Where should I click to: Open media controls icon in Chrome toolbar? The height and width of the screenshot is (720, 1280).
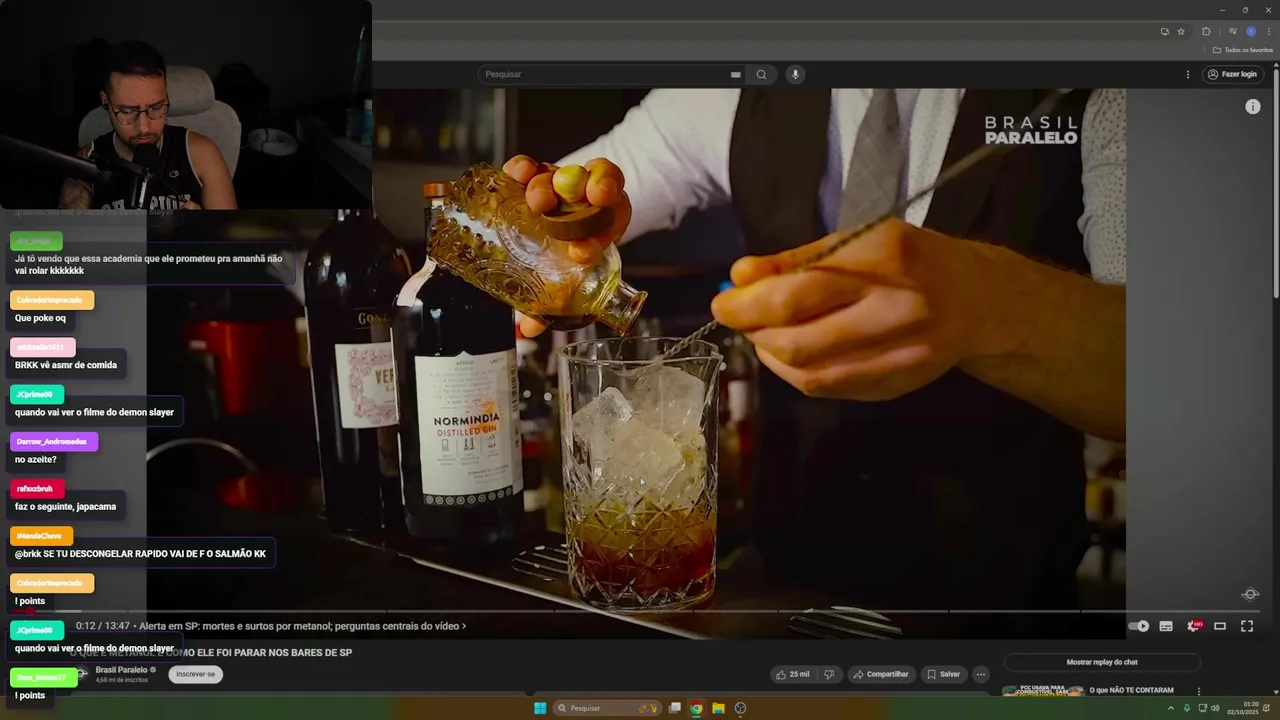point(1232,31)
